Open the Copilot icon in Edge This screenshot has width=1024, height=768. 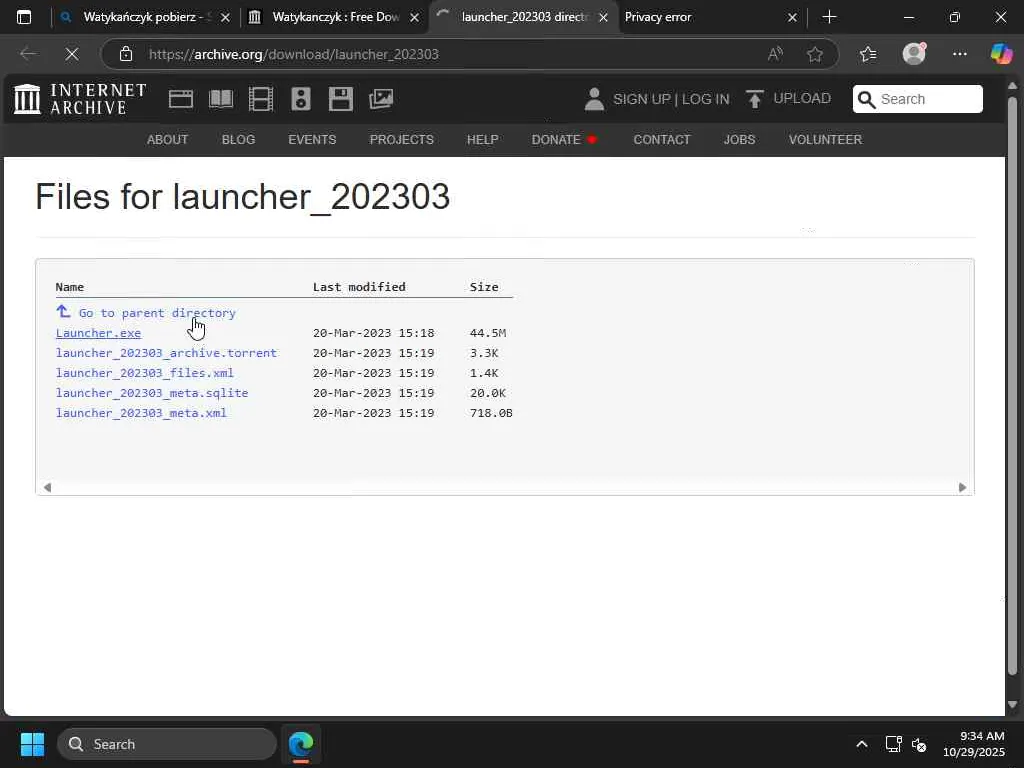tap(1001, 54)
